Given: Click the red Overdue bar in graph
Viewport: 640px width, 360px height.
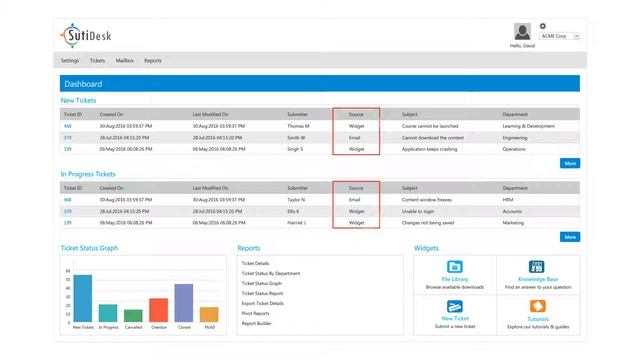Looking at the screenshot, I should click(x=158, y=310).
